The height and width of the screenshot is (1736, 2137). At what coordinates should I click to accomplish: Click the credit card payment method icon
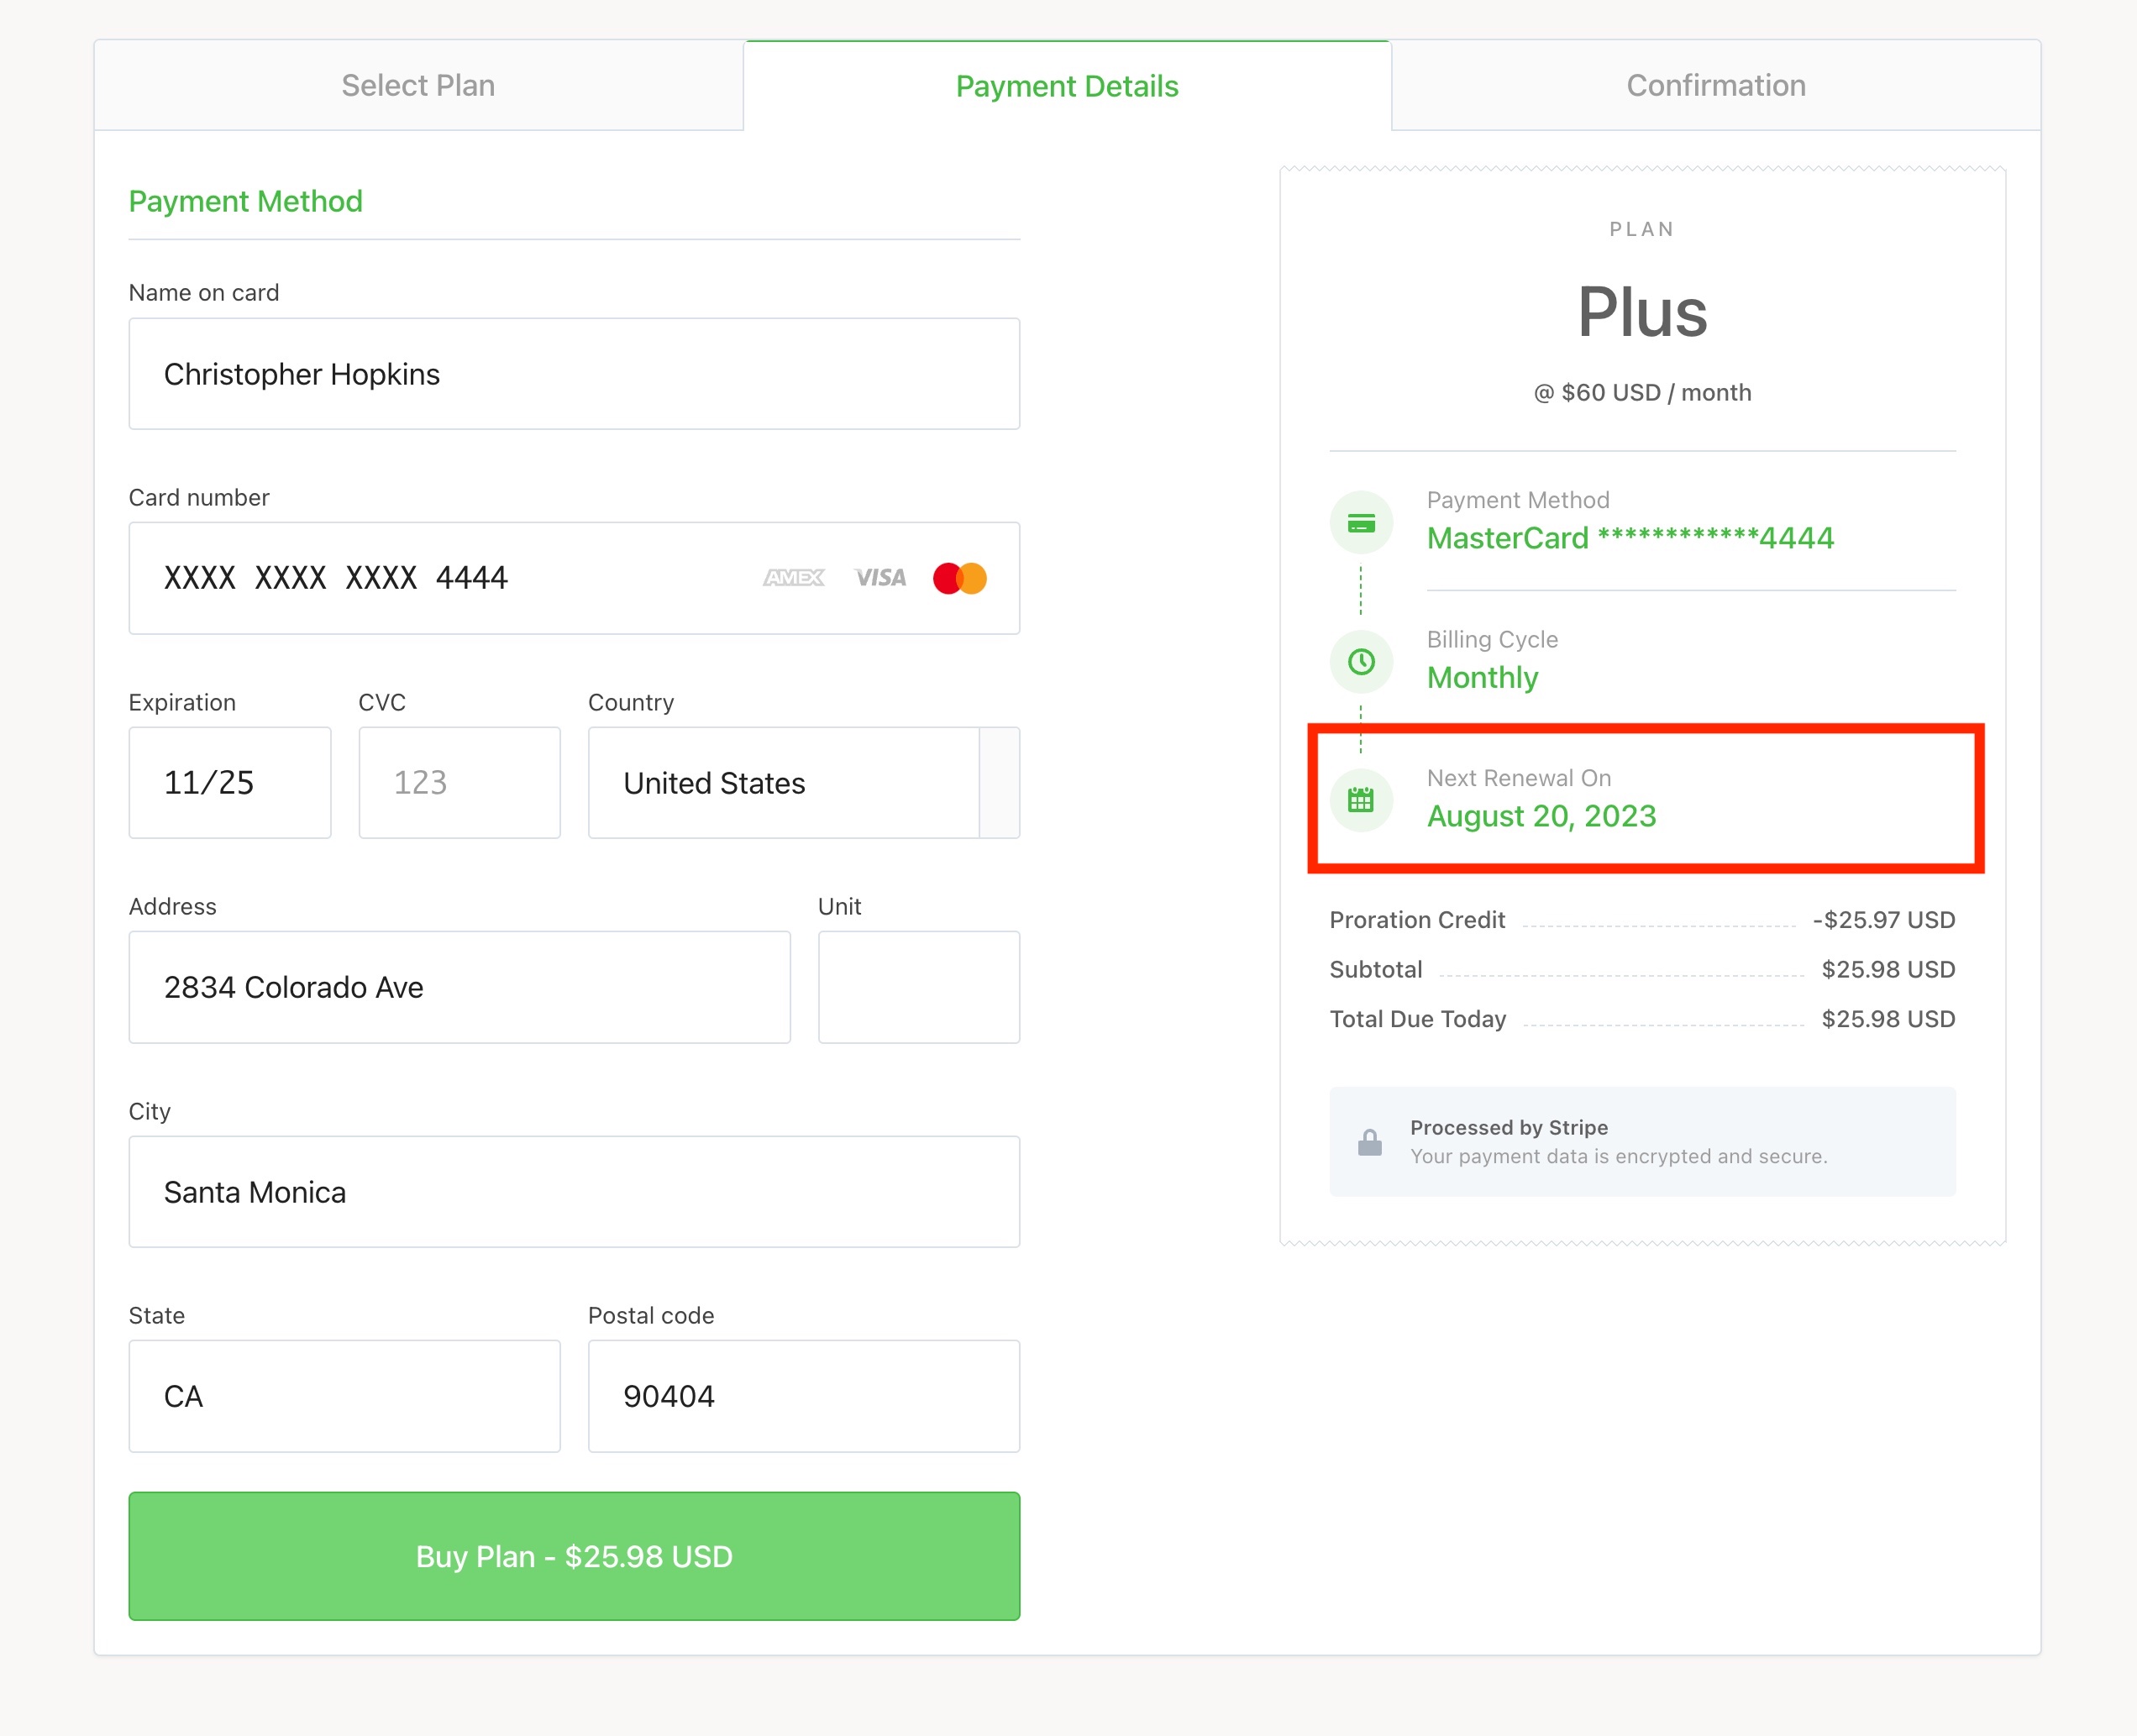[x=1360, y=523]
